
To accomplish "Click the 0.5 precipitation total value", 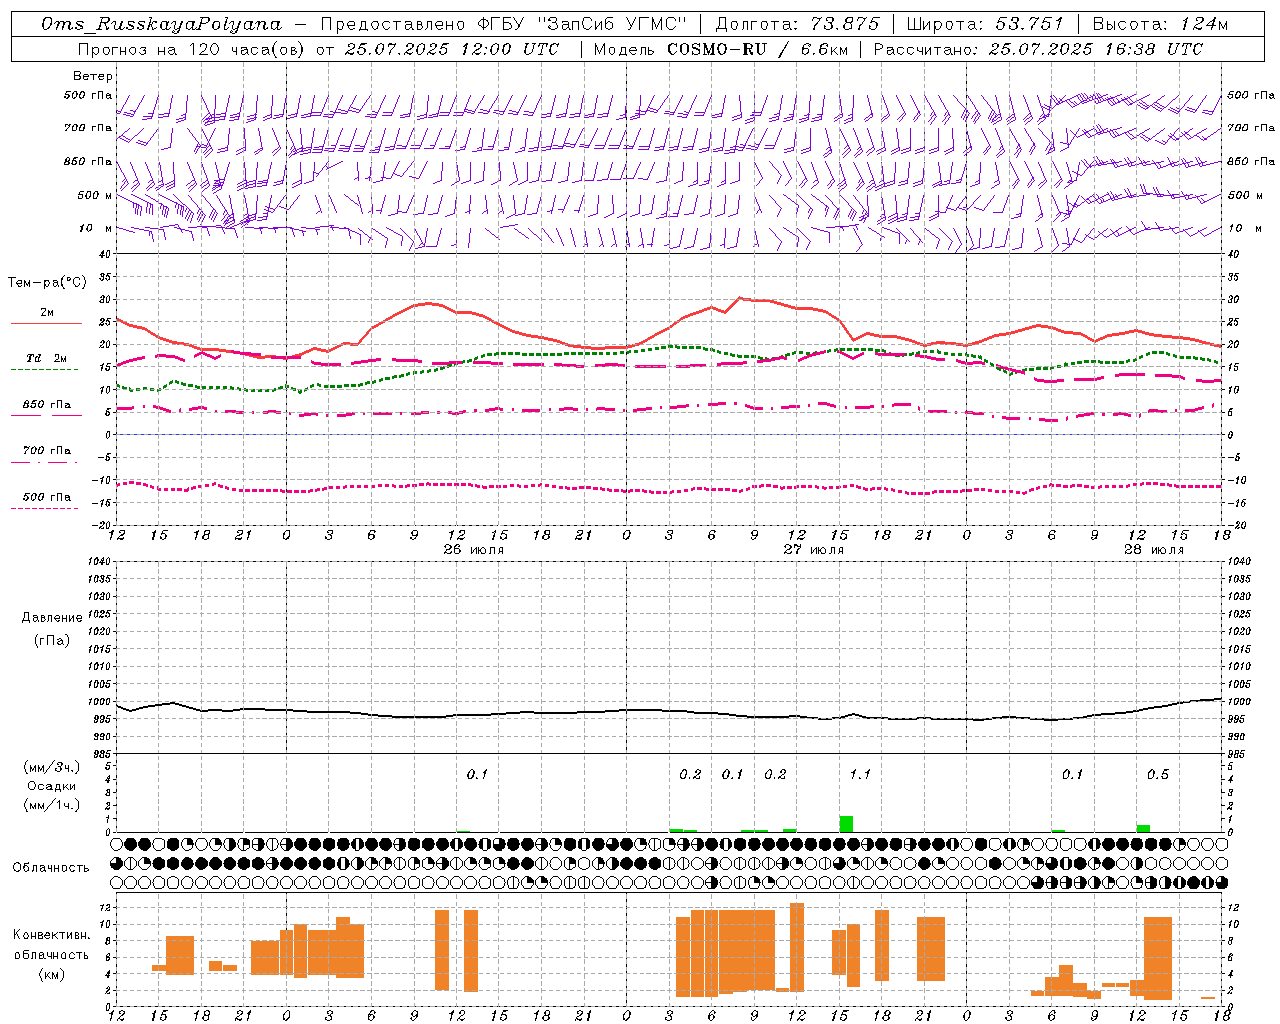I will 1158,774.
